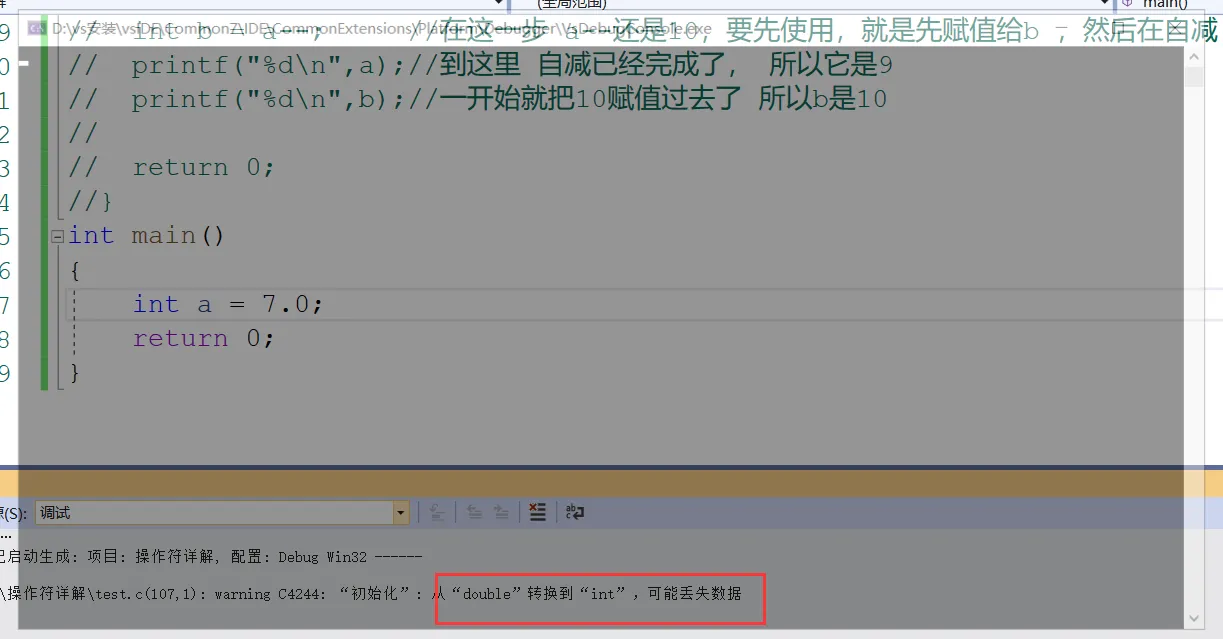Image resolution: width=1223 pixels, height=639 pixels.
Task: Click the output panel scrollbar down arrow
Action: [1193, 620]
